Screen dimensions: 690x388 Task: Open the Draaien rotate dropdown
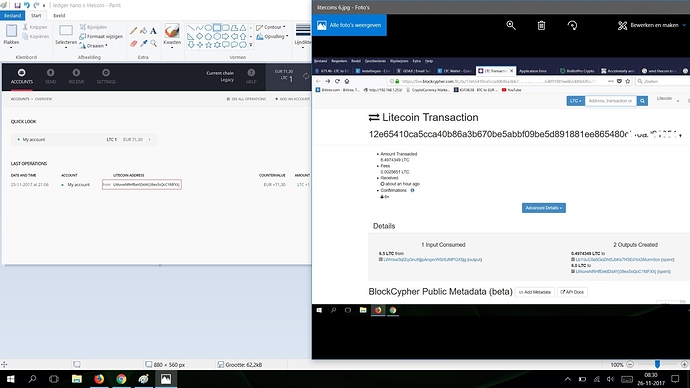(93, 46)
